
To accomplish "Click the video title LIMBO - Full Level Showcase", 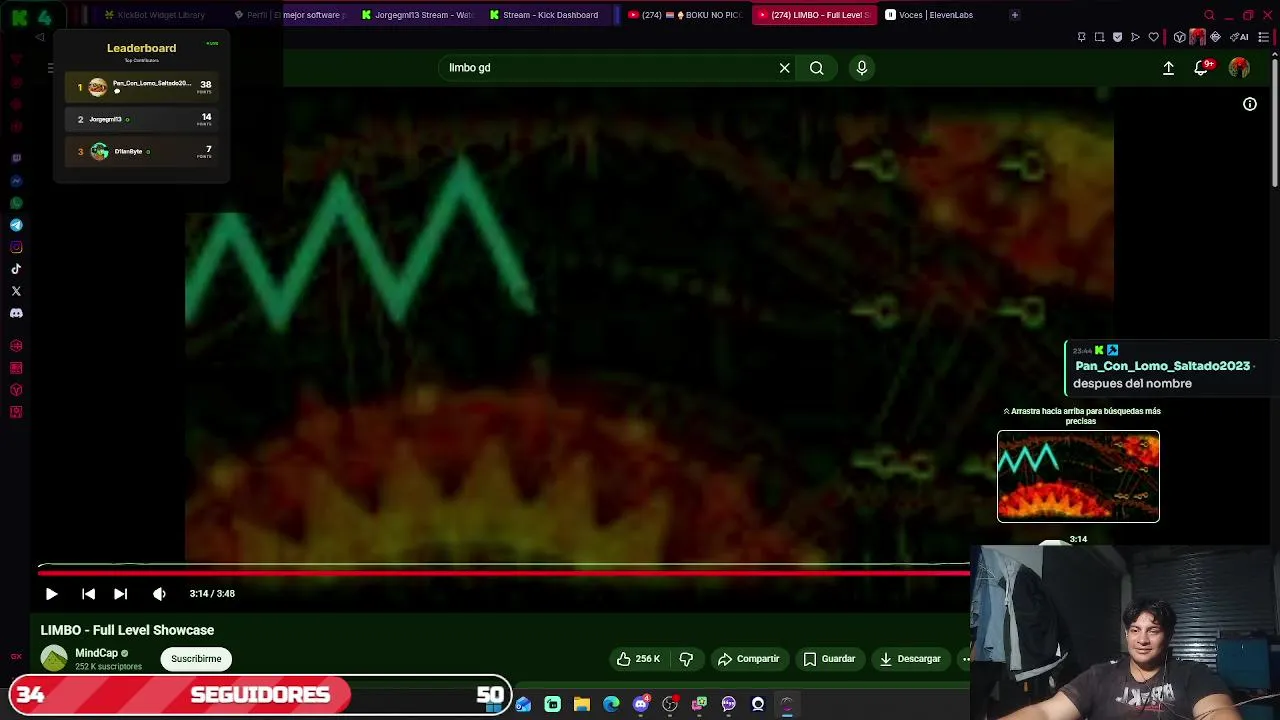I will tap(127, 630).
